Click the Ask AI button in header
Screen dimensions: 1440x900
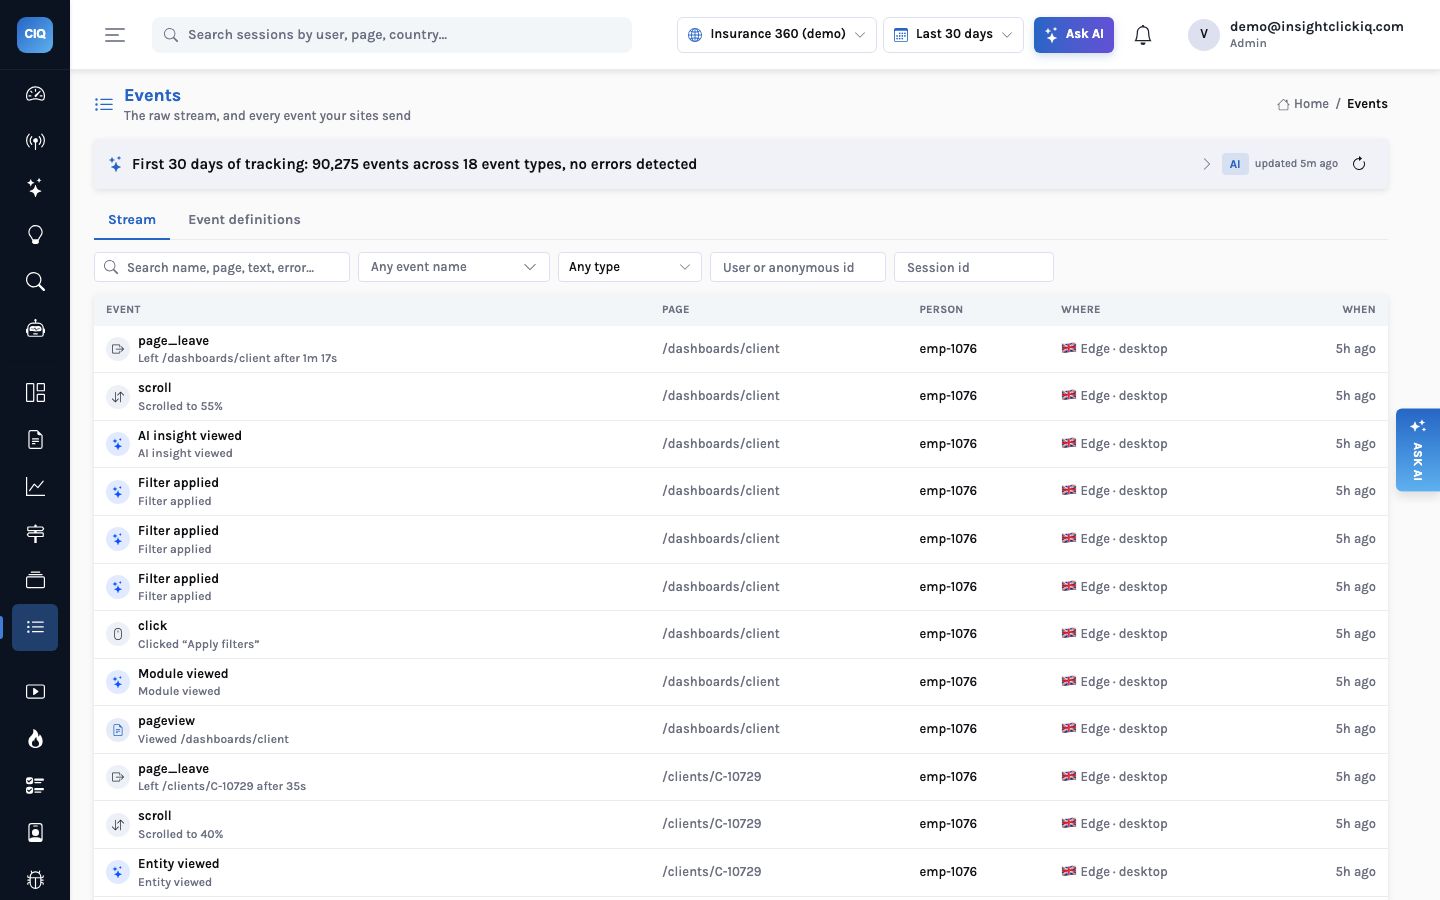(1074, 35)
